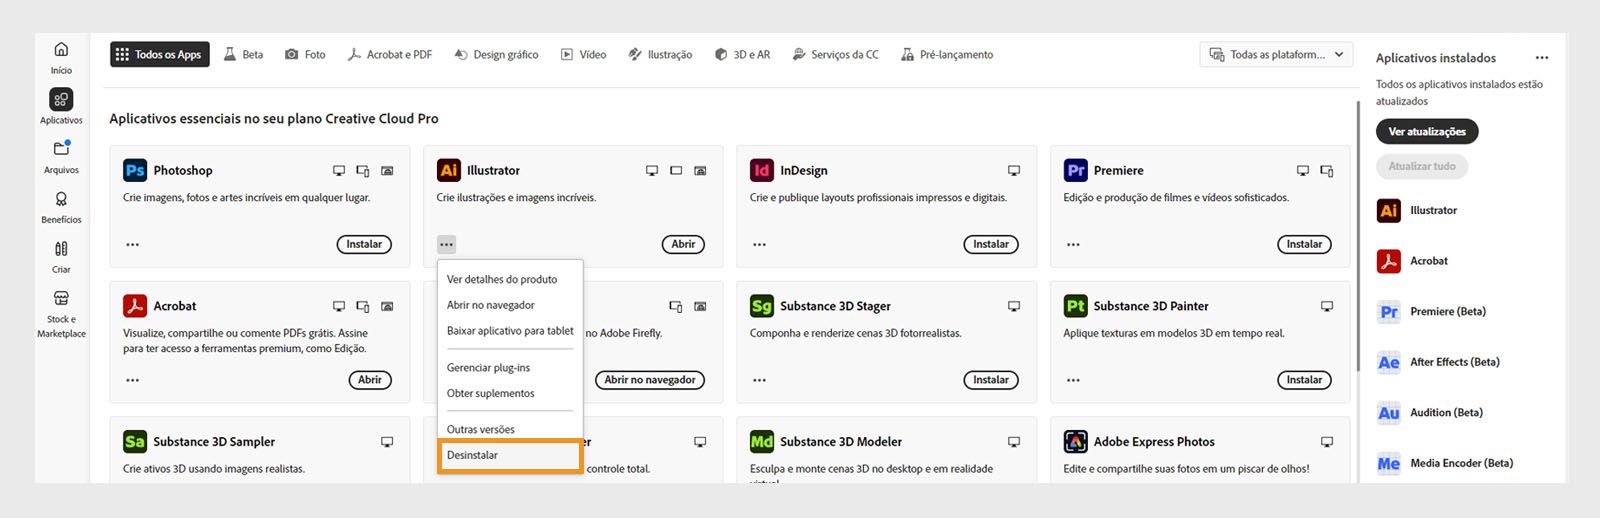
Task: Open Acrobat card more options menu
Action: [x=133, y=380]
